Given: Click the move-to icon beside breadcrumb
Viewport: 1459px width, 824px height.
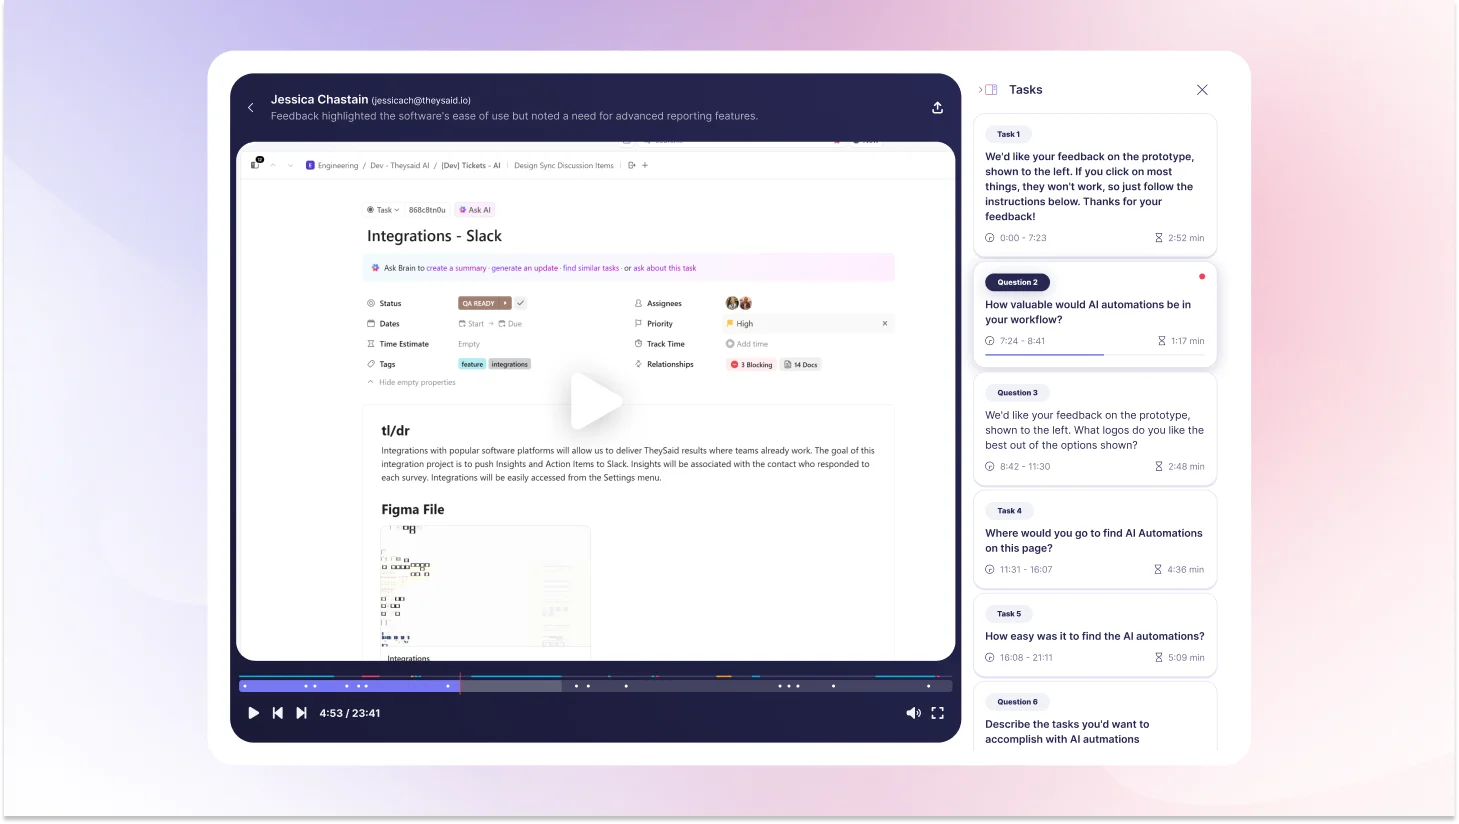Looking at the screenshot, I should [631, 166].
